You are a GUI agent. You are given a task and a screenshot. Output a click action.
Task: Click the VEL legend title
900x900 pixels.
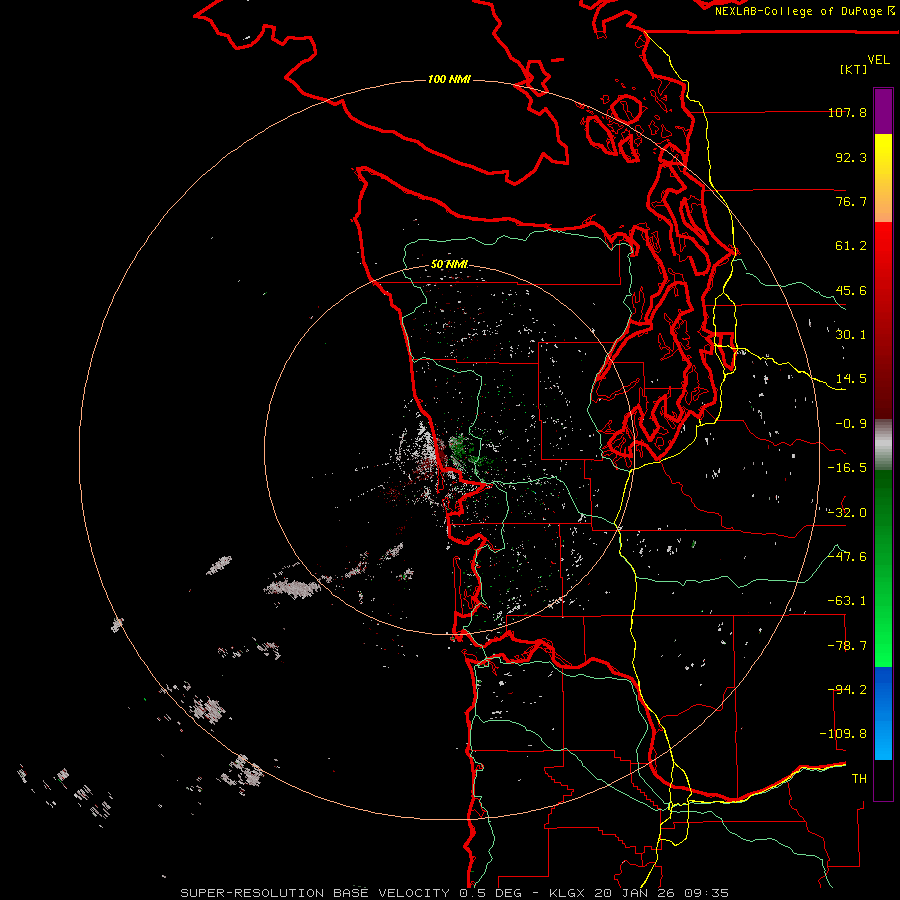[x=878, y=60]
